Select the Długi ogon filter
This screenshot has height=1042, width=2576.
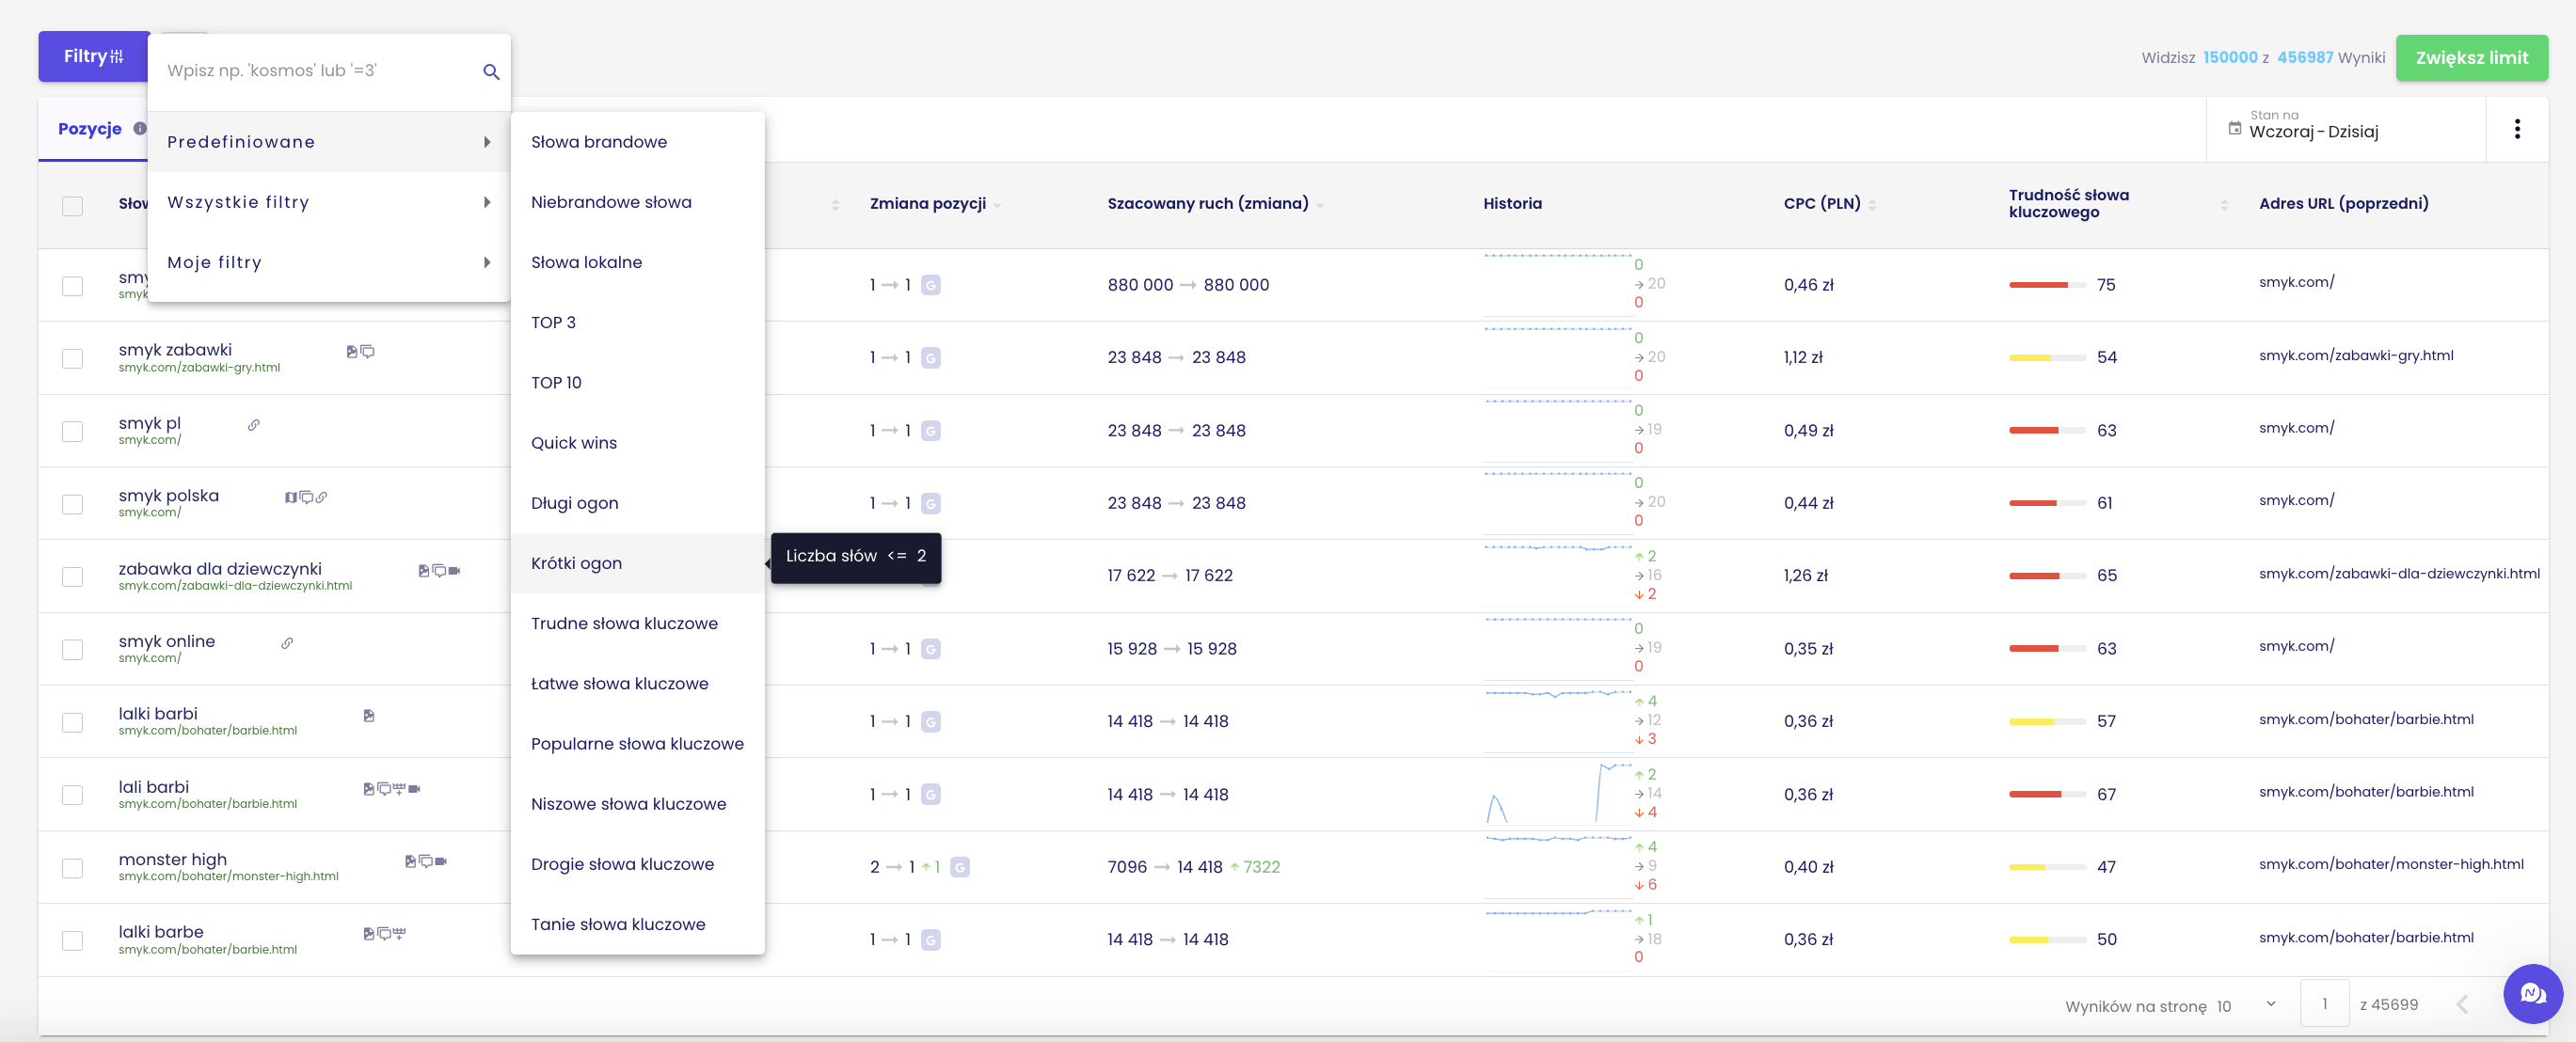click(x=637, y=503)
